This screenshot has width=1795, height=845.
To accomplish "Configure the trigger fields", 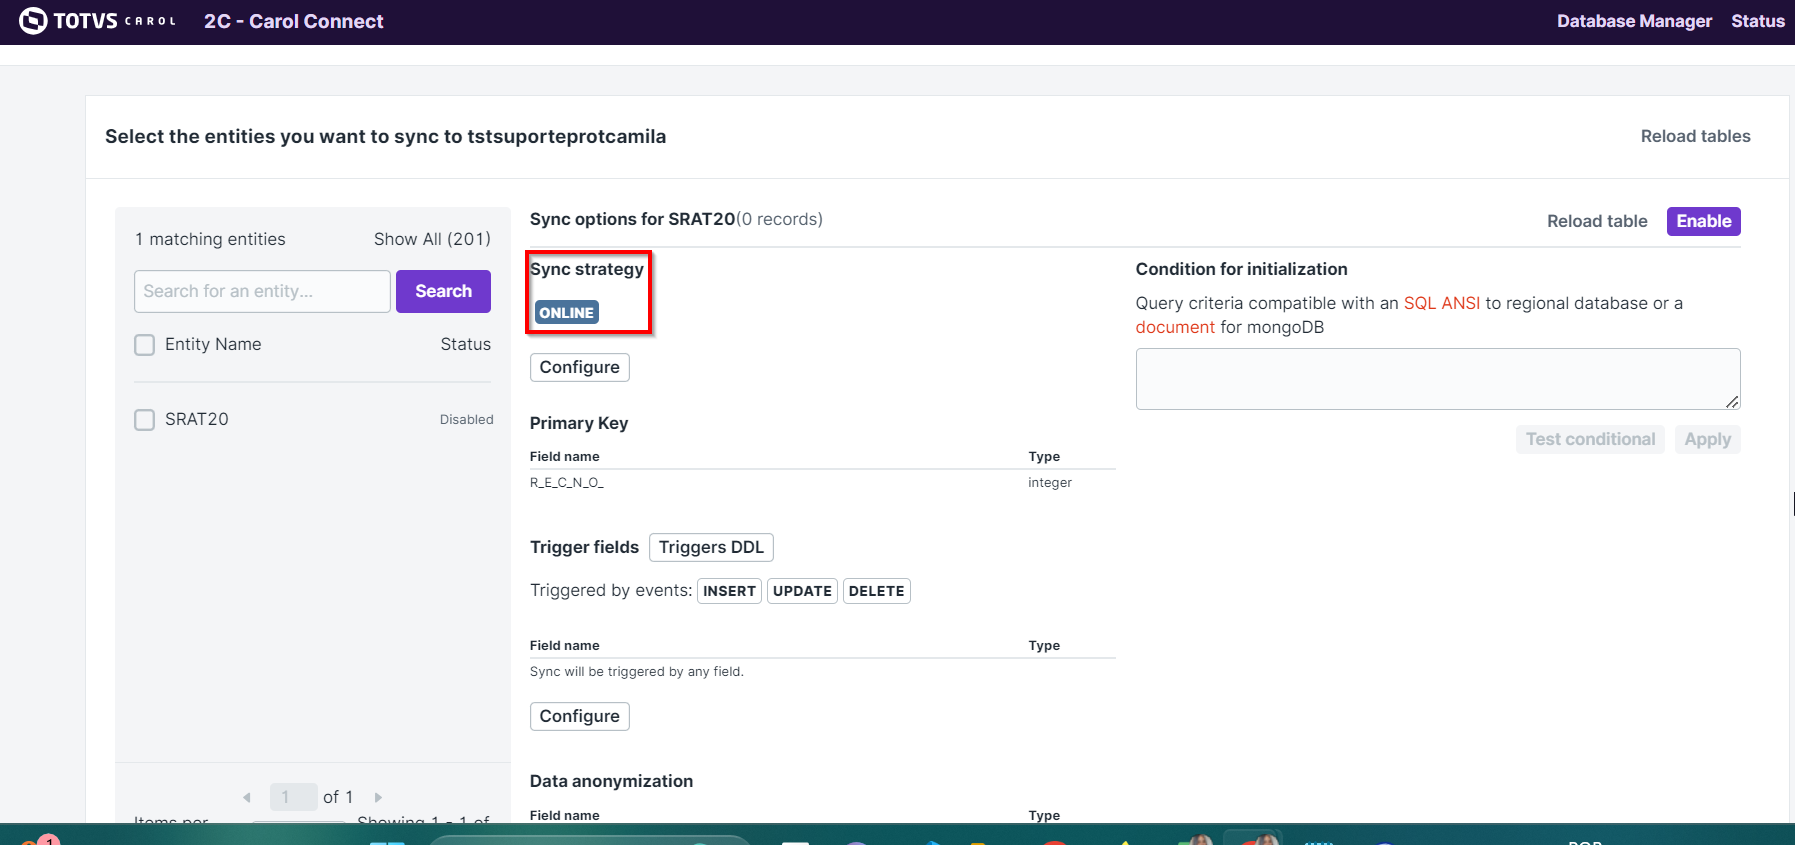I will coord(579,716).
